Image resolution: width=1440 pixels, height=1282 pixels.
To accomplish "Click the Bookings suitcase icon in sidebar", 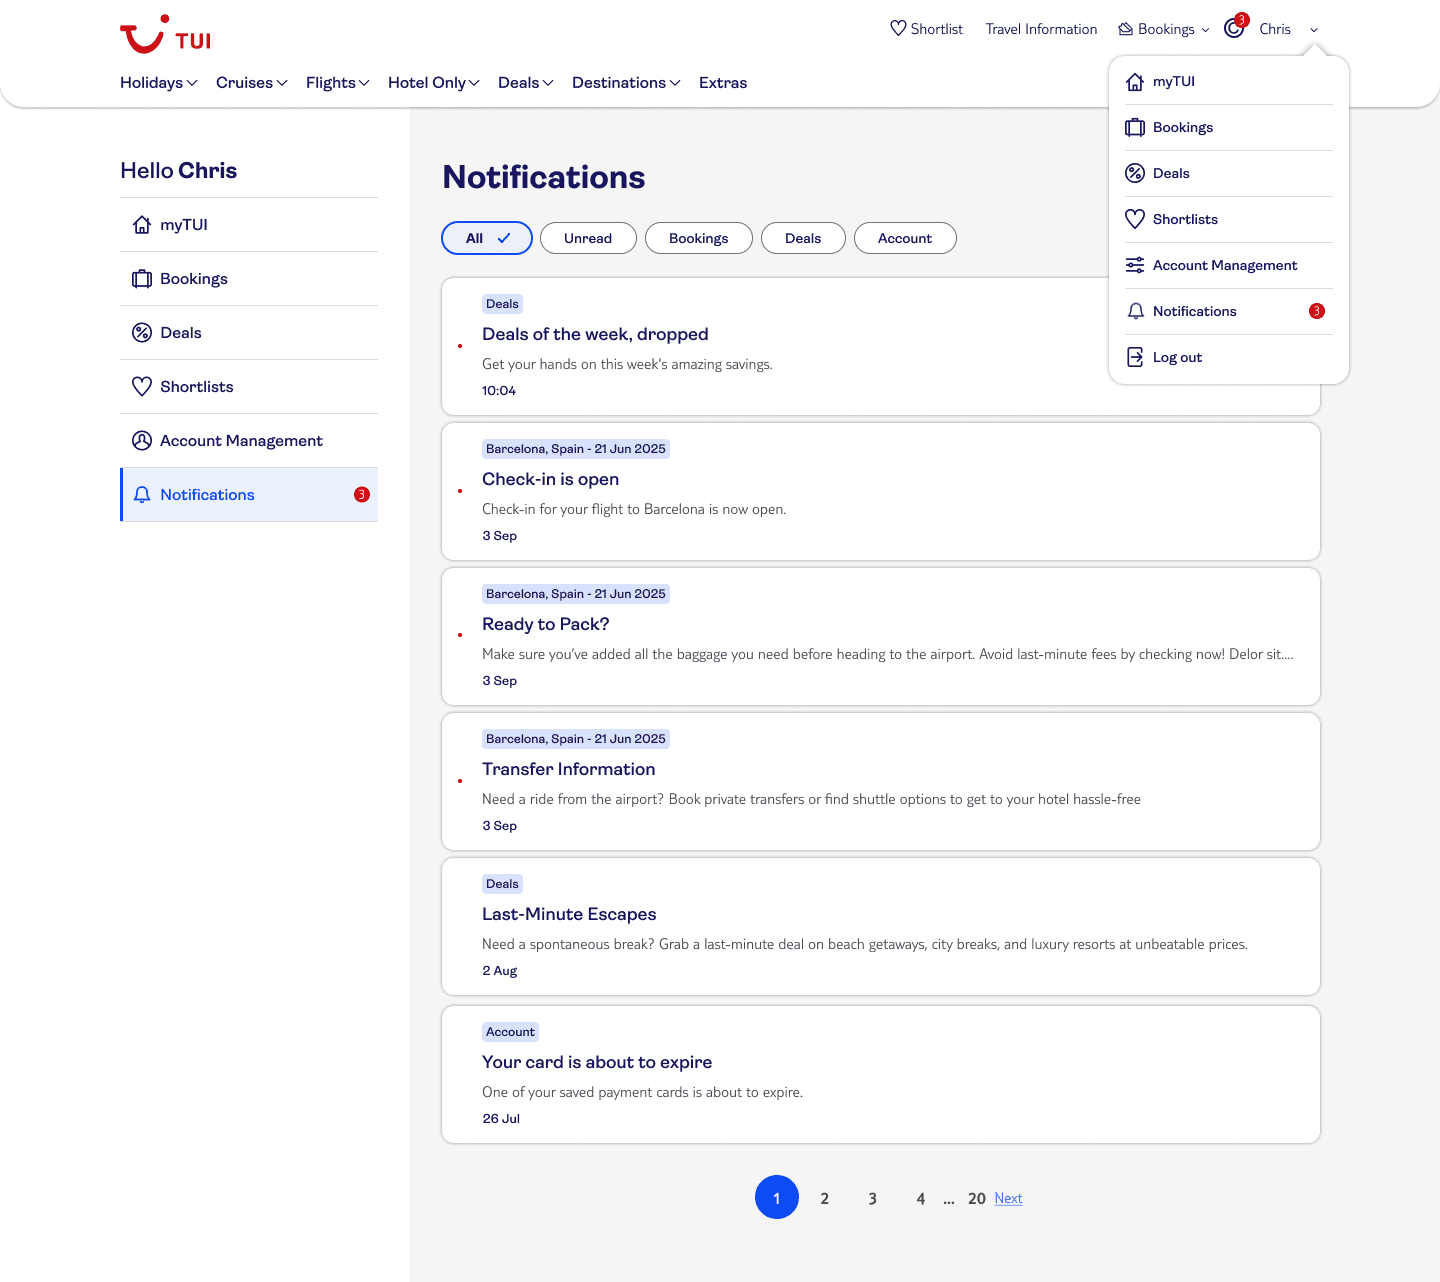I will pyautogui.click(x=142, y=279).
